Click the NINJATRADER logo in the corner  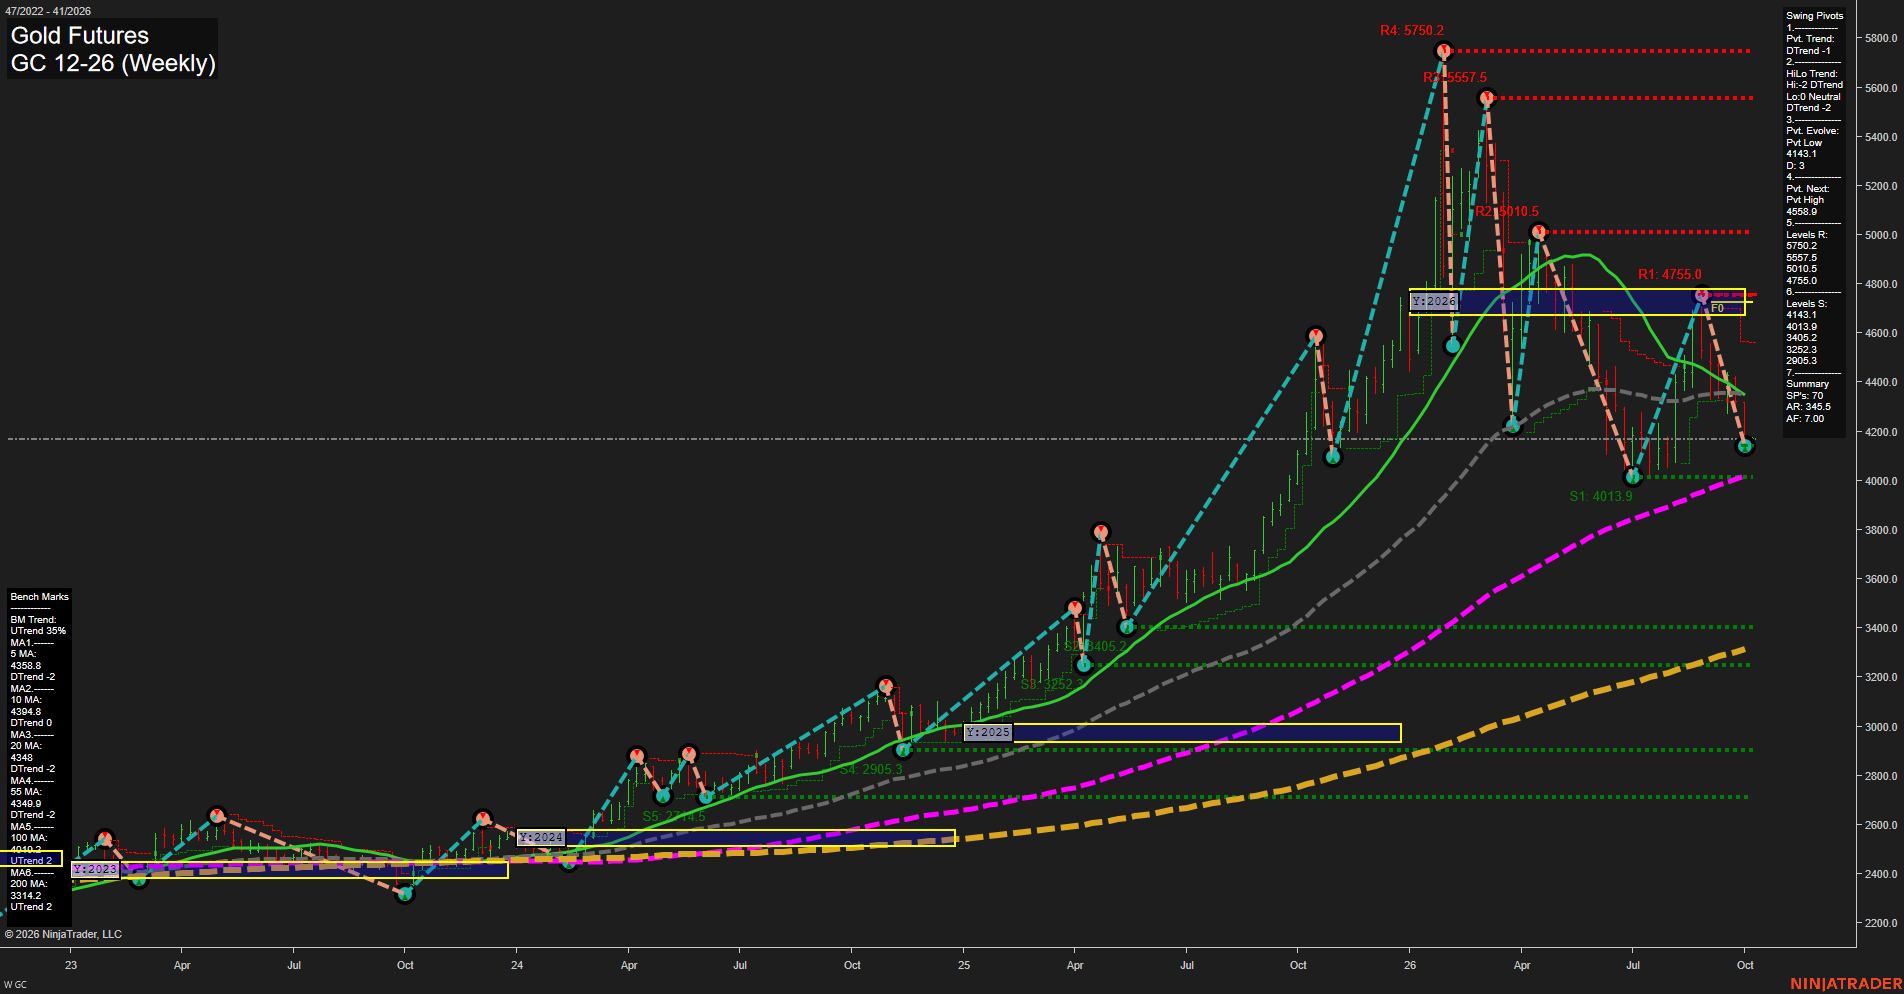pos(1846,984)
